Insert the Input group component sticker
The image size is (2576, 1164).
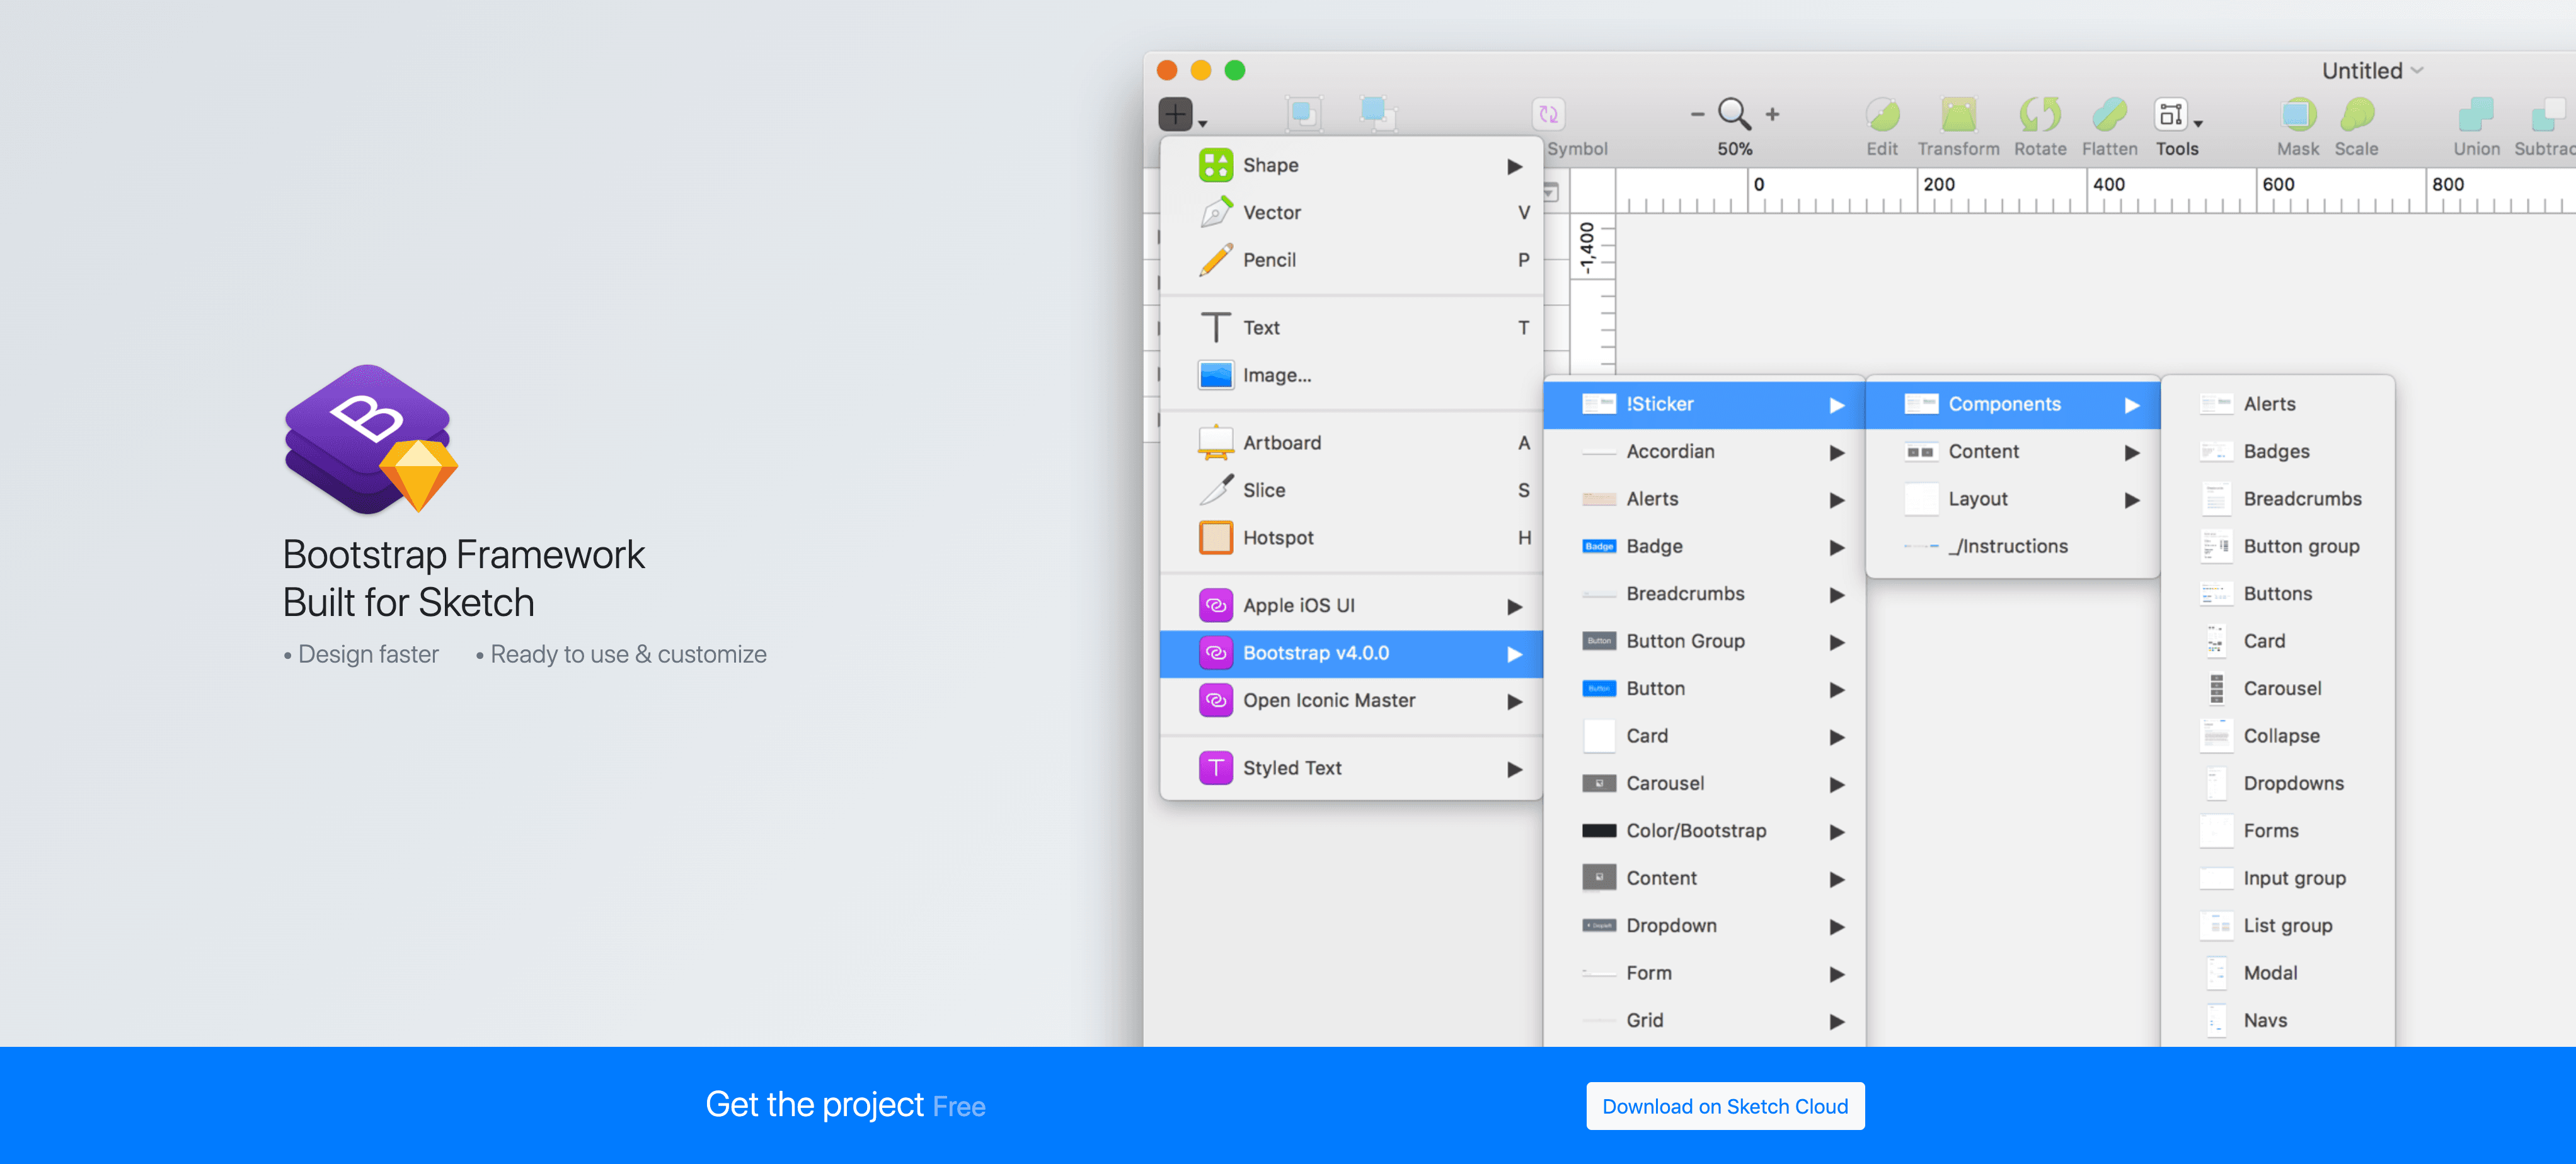coord(2278,878)
